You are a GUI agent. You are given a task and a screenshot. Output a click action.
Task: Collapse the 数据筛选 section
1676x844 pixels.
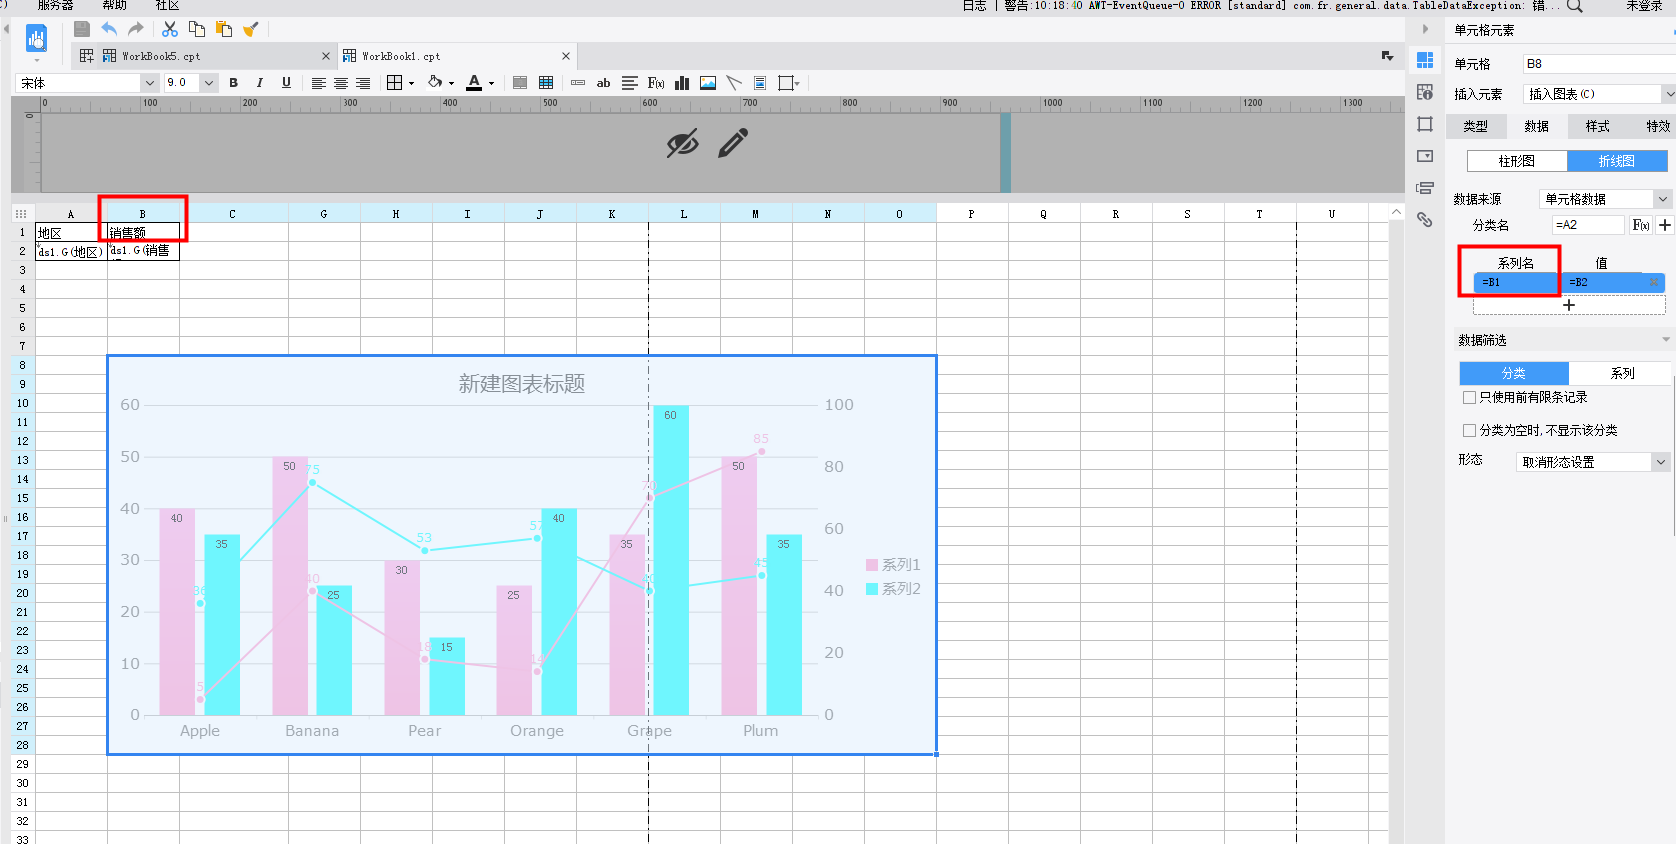1665,340
